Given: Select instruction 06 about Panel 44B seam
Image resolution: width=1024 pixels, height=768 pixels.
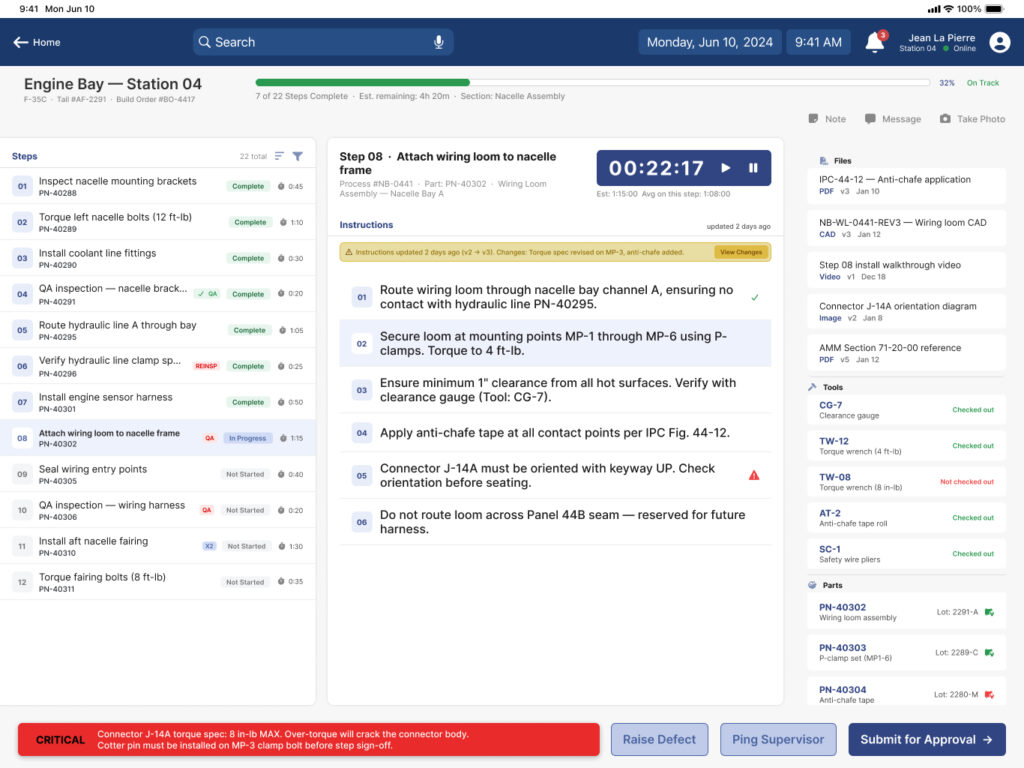Looking at the screenshot, I should pyautogui.click(x=555, y=522).
